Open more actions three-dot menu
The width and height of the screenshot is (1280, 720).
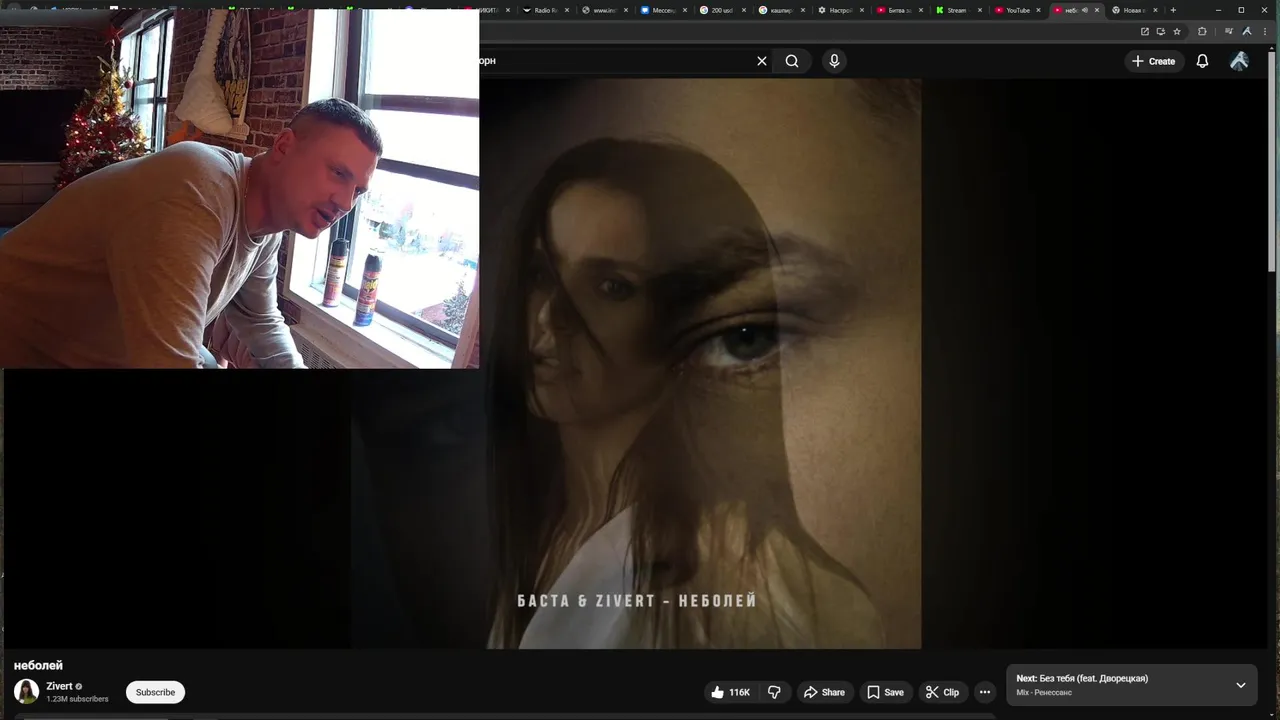(985, 692)
